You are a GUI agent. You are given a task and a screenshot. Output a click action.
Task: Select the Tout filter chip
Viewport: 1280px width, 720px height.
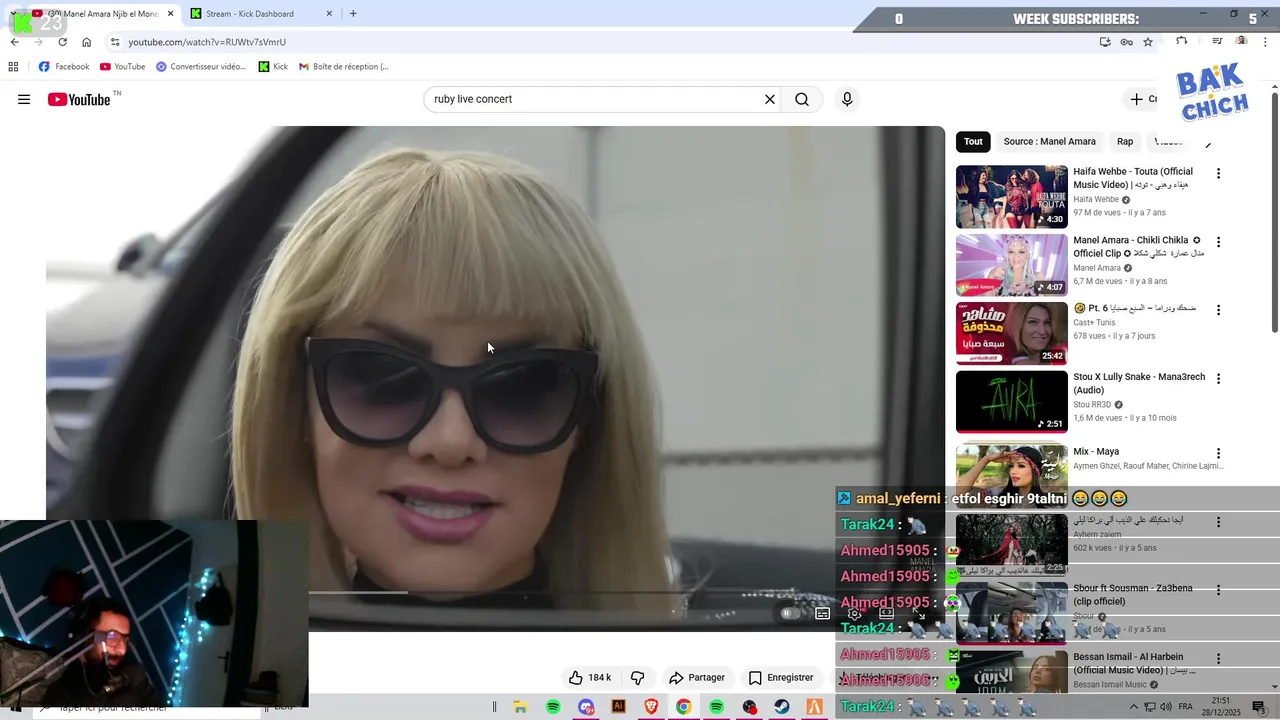tap(973, 142)
